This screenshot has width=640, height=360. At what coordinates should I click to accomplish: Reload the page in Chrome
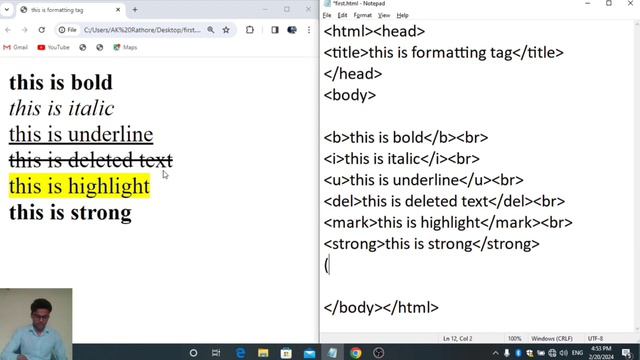[42, 30]
